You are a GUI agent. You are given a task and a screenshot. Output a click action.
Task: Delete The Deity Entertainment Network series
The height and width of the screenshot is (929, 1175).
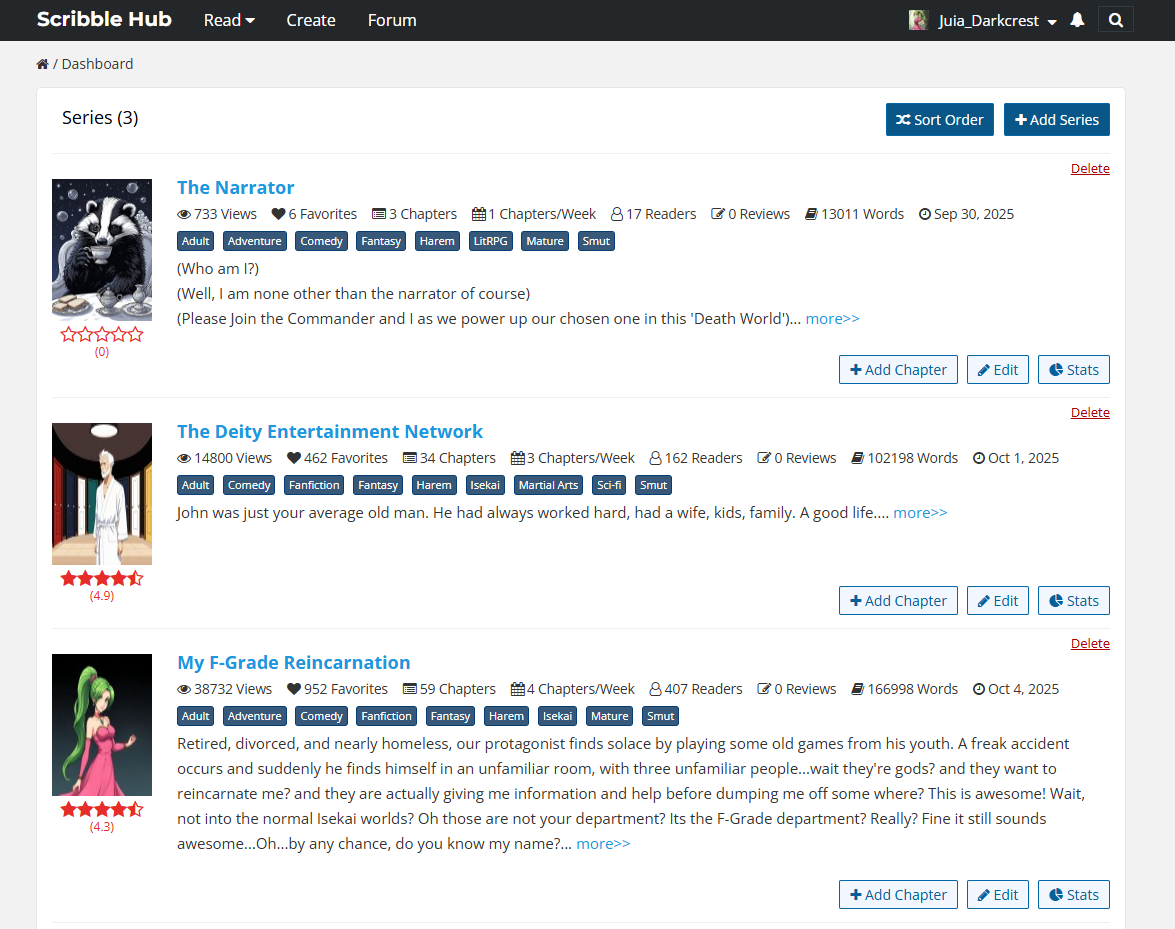pyautogui.click(x=1090, y=413)
